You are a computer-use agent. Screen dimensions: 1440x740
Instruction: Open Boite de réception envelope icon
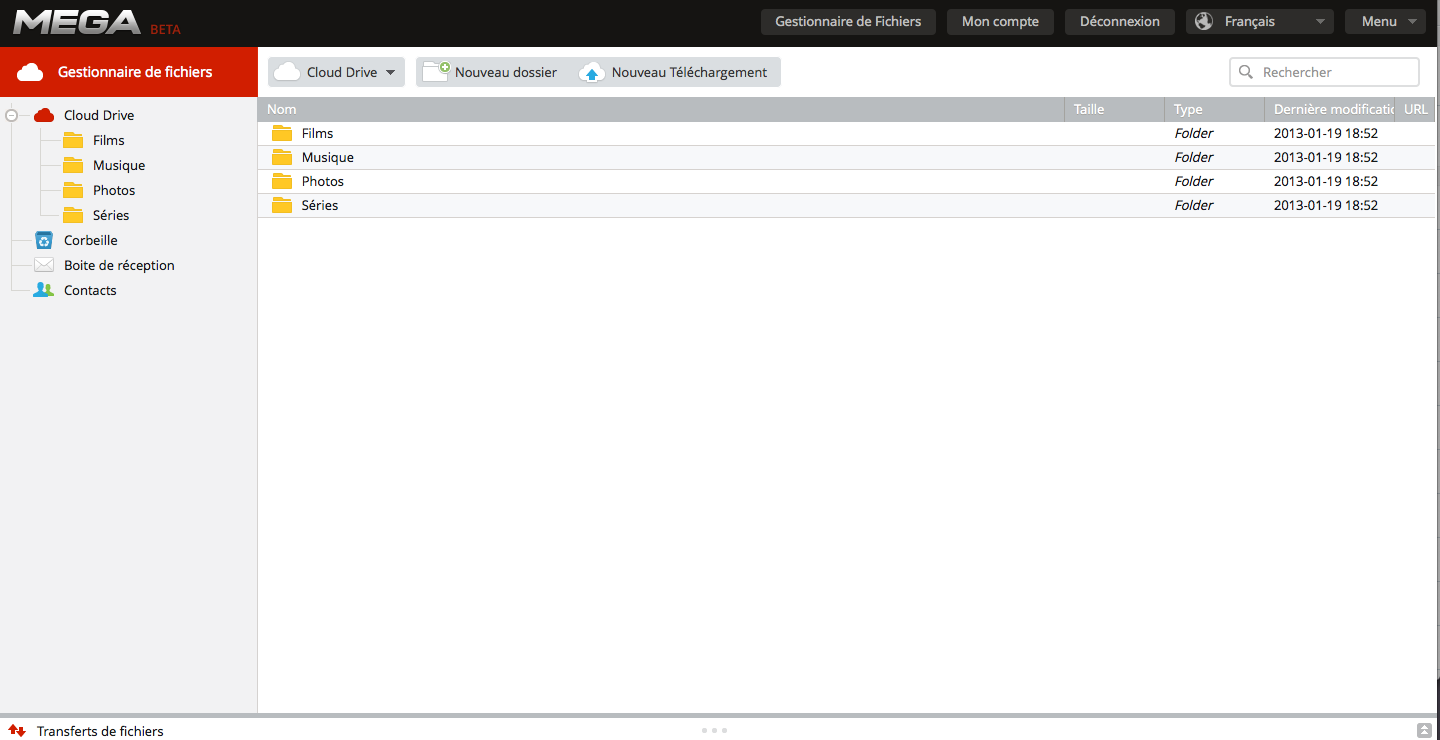pos(44,265)
